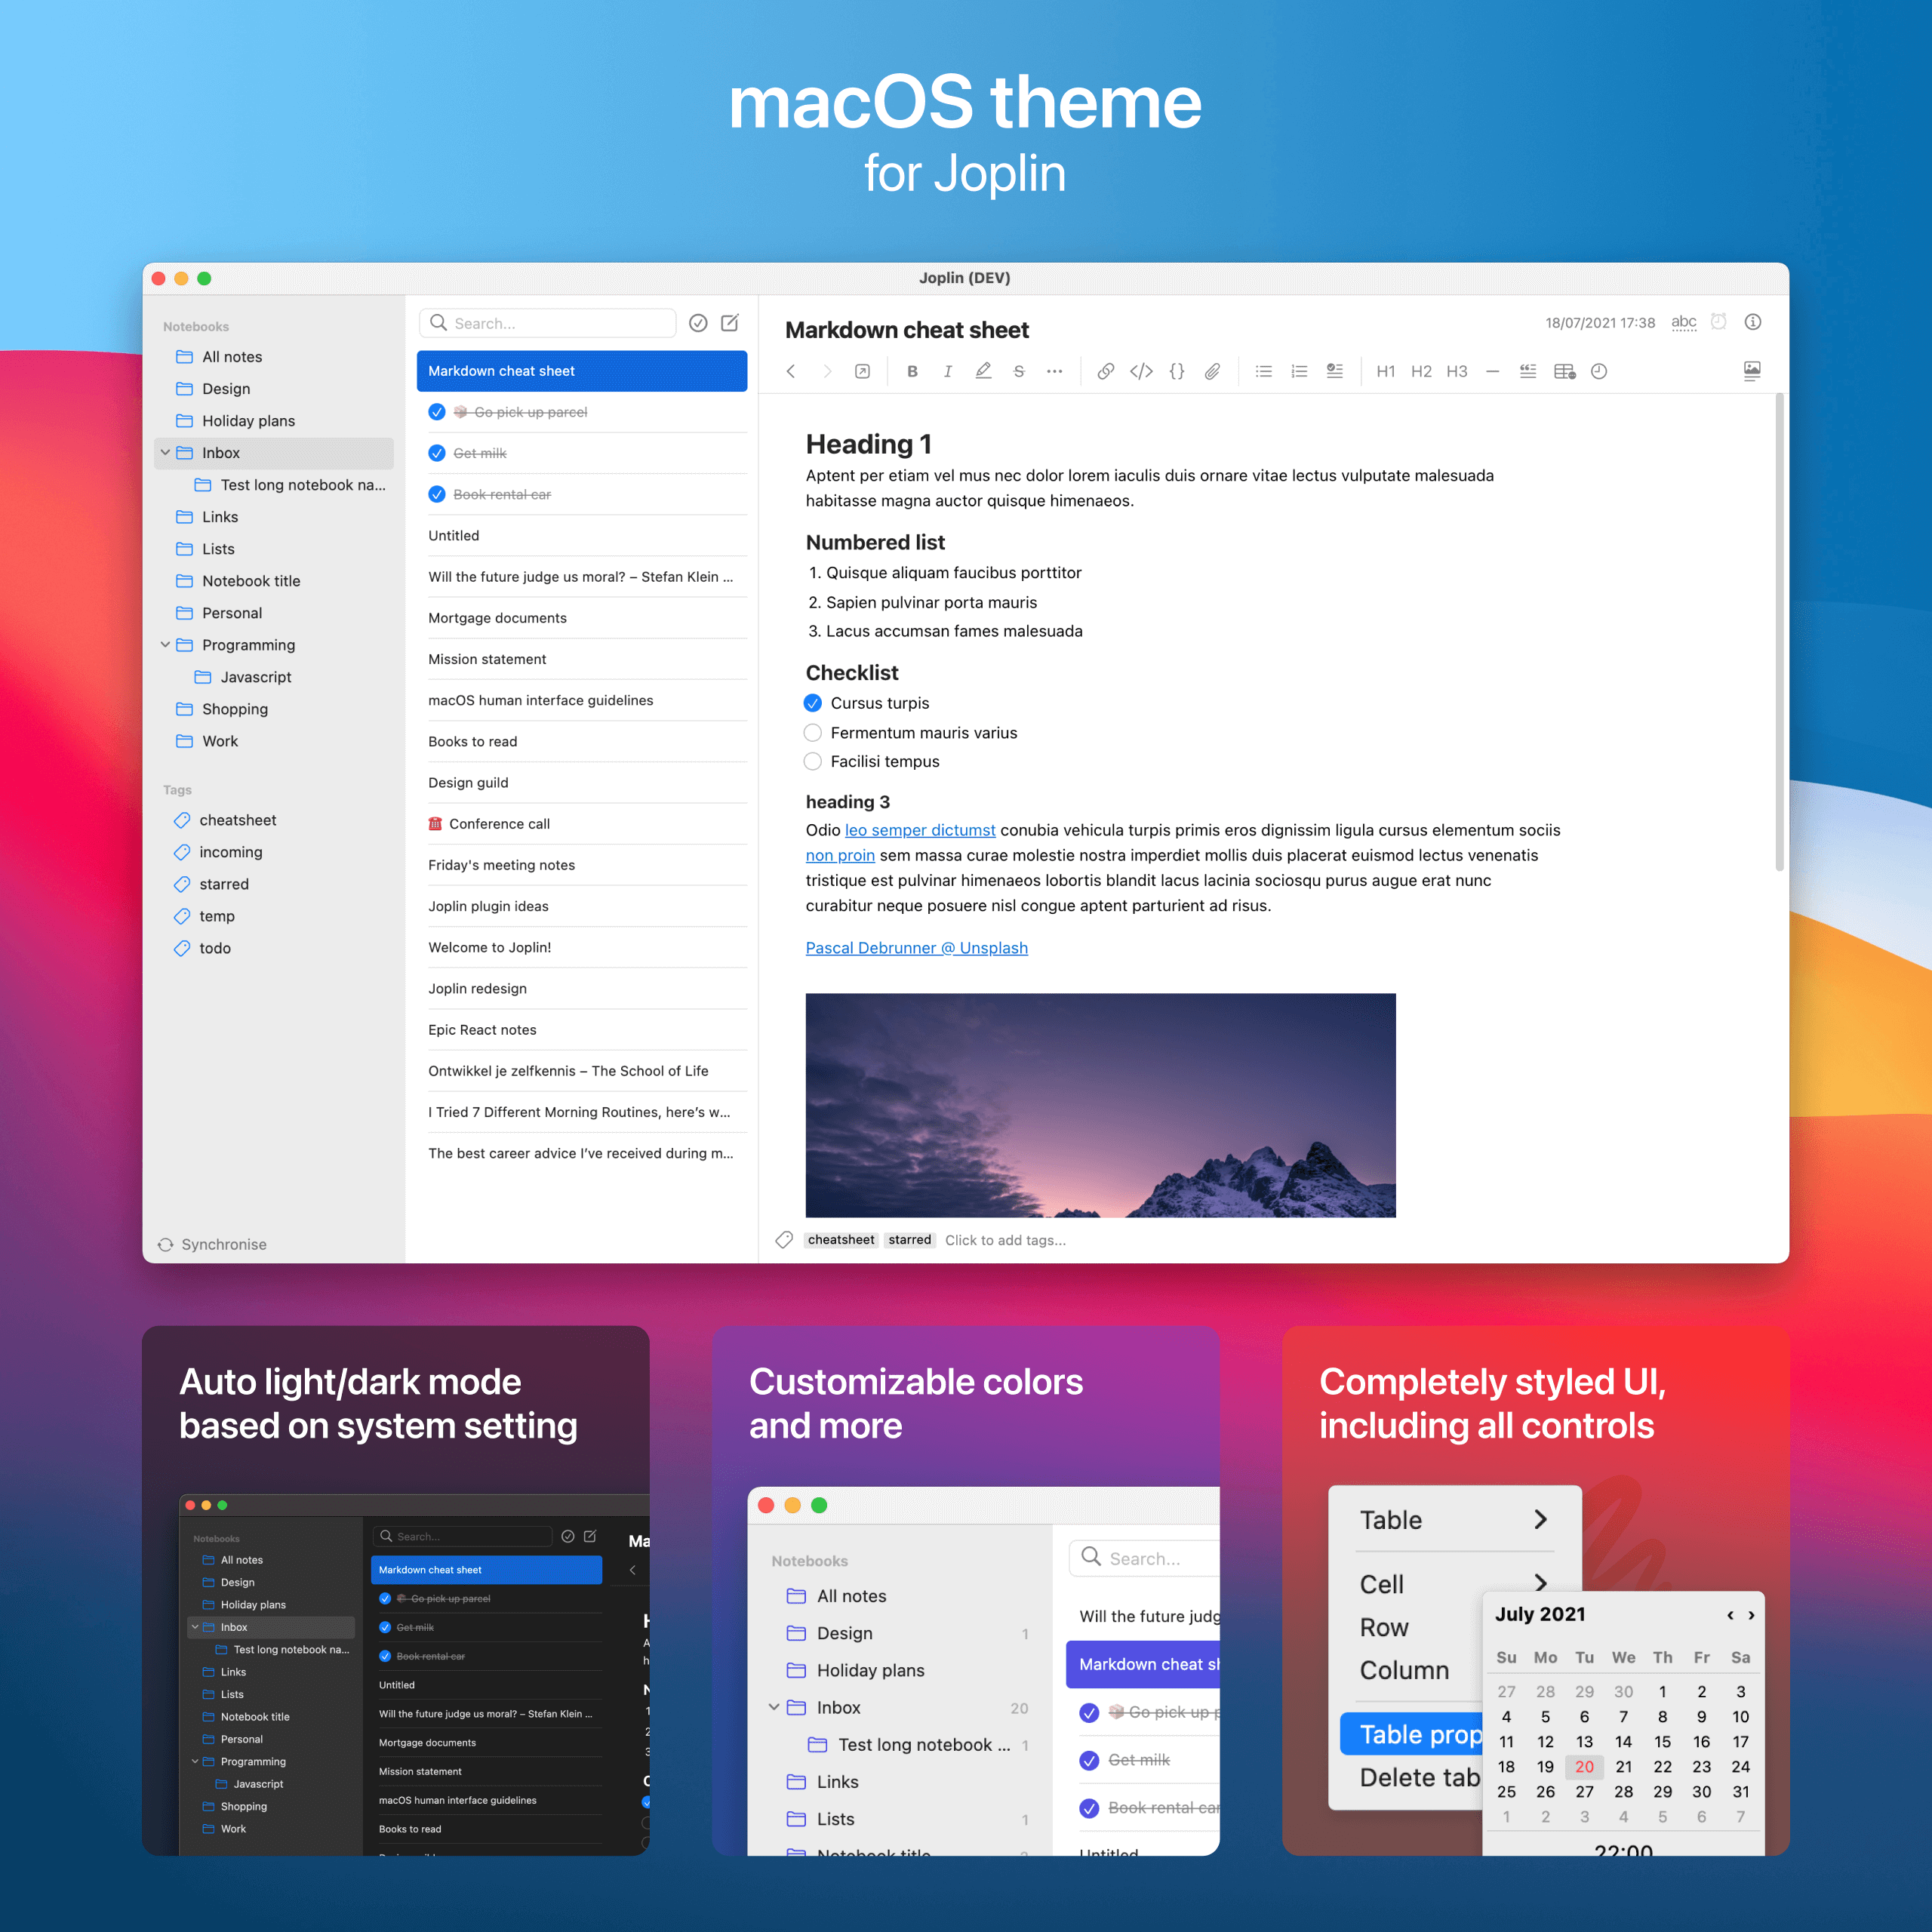Toggle external editing icon
Image resolution: width=1932 pixels, height=1932 pixels.
(862, 371)
